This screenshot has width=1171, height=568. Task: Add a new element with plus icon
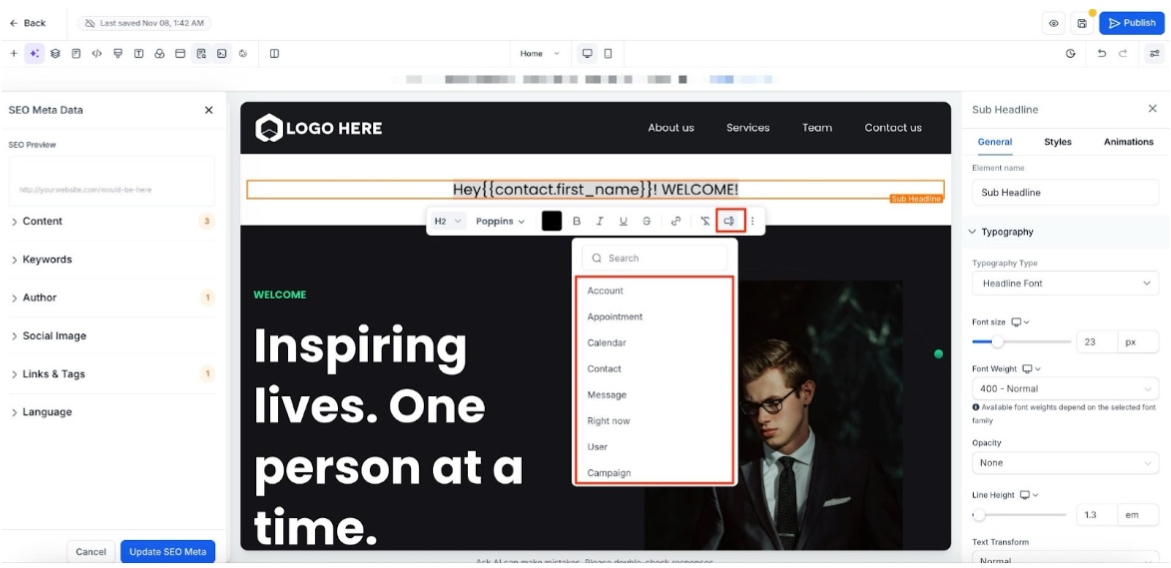[x=14, y=54]
